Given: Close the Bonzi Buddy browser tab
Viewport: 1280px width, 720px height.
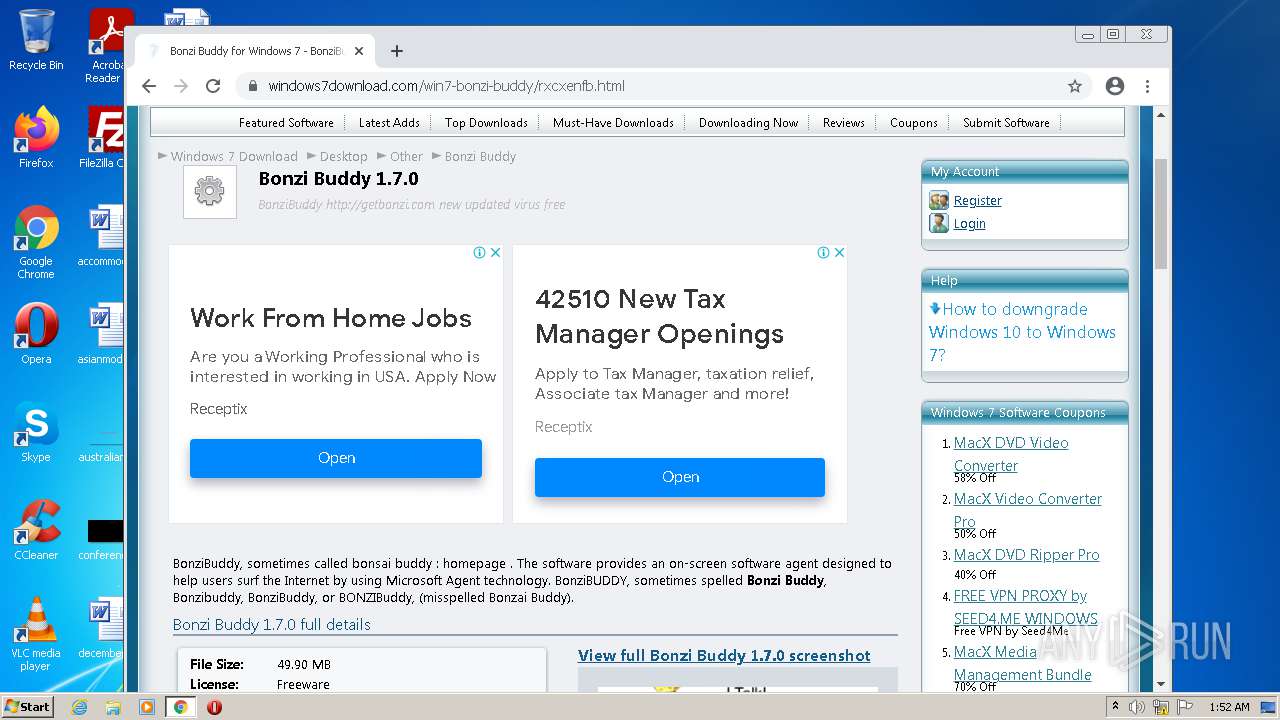Looking at the screenshot, I should click(x=359, y=51).
